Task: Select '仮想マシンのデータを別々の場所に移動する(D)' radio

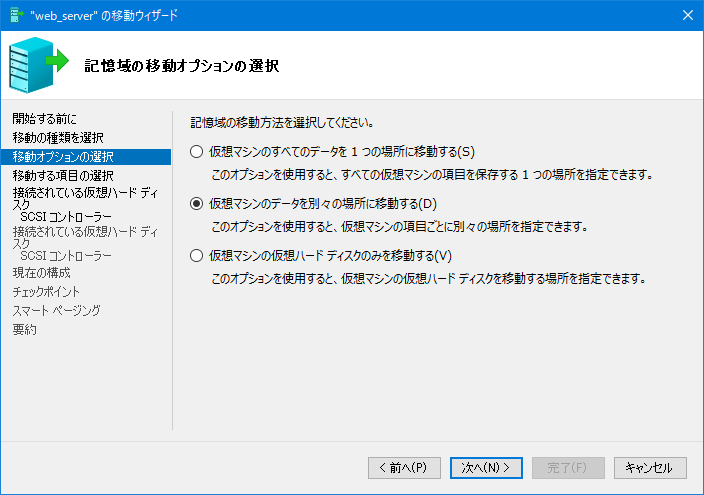Action: 196,204
